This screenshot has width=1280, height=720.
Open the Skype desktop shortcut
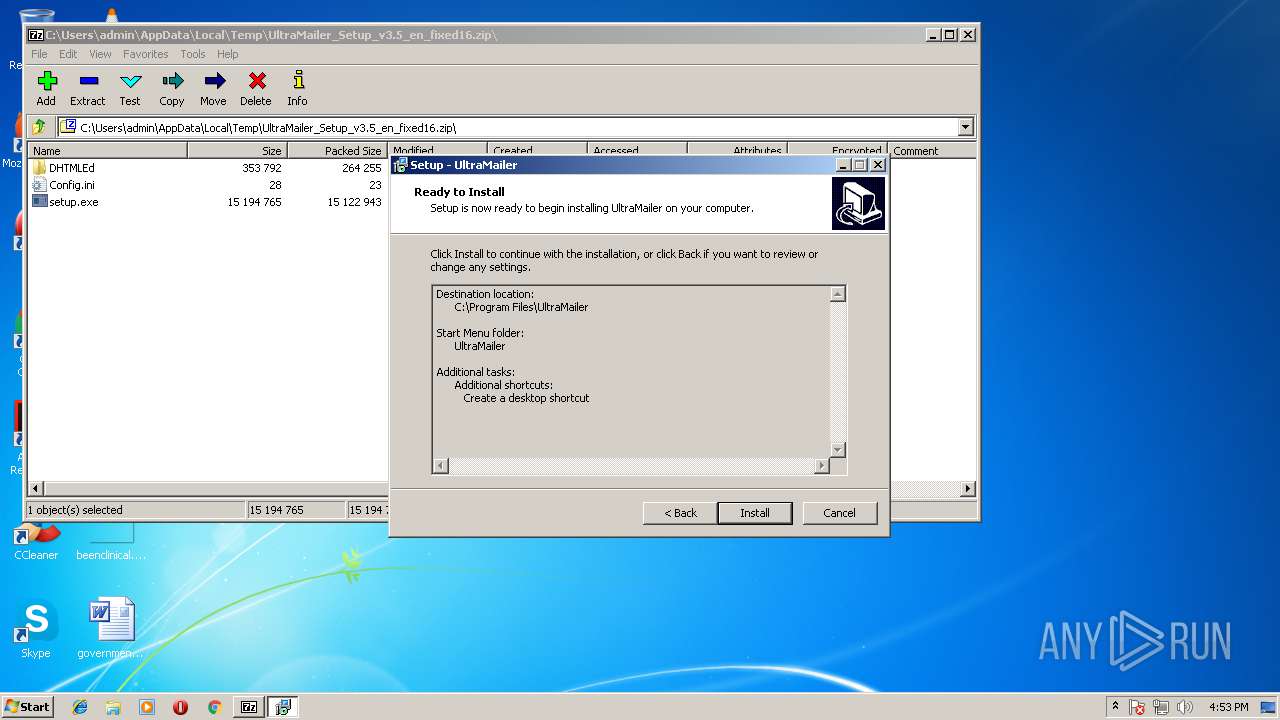tap(36, 630)
